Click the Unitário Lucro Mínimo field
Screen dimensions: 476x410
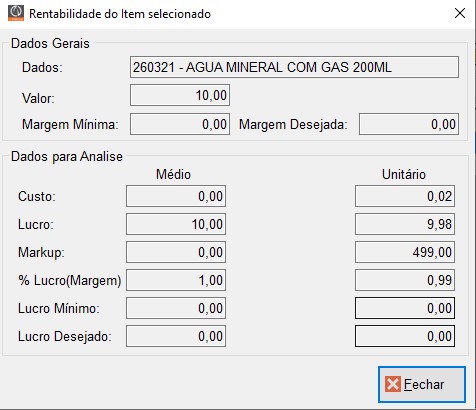405,308
